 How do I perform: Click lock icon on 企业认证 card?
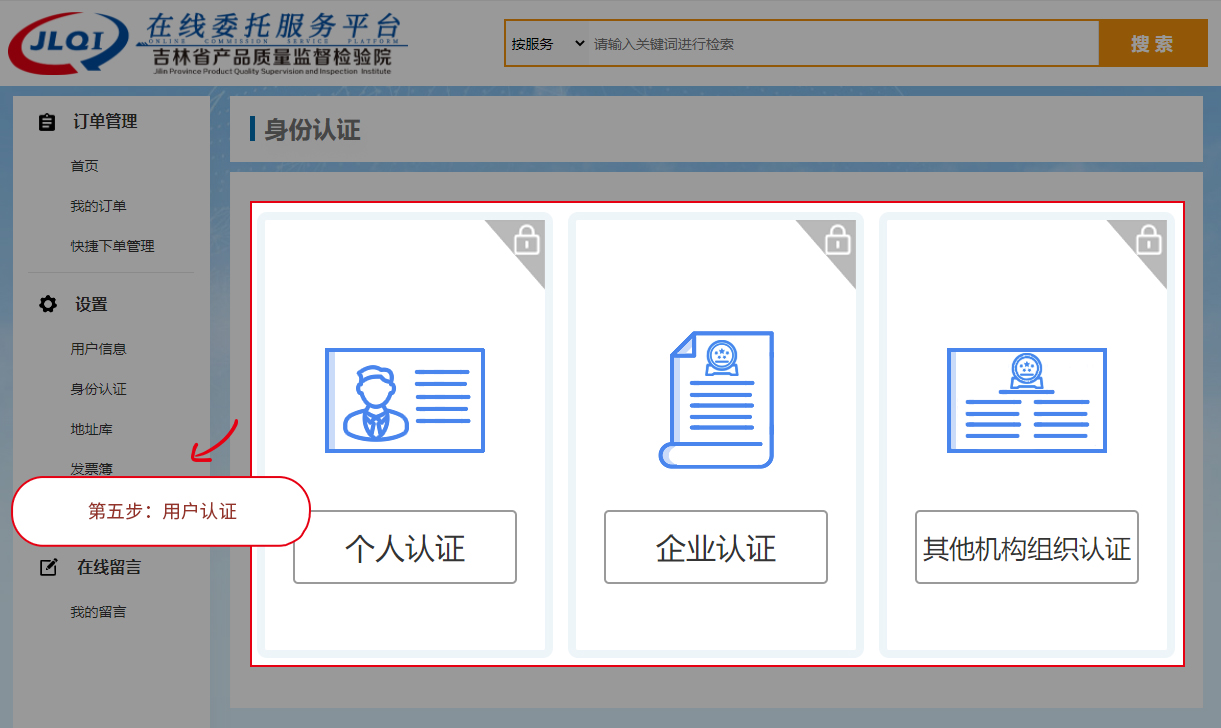tap(838, 240)
